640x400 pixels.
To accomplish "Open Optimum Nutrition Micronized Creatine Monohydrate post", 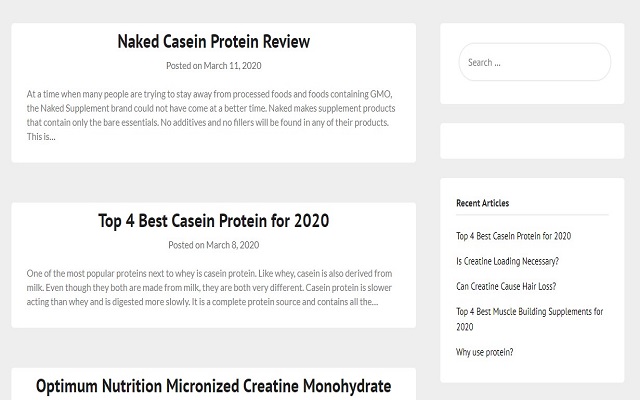I will (x=213, y=386).
